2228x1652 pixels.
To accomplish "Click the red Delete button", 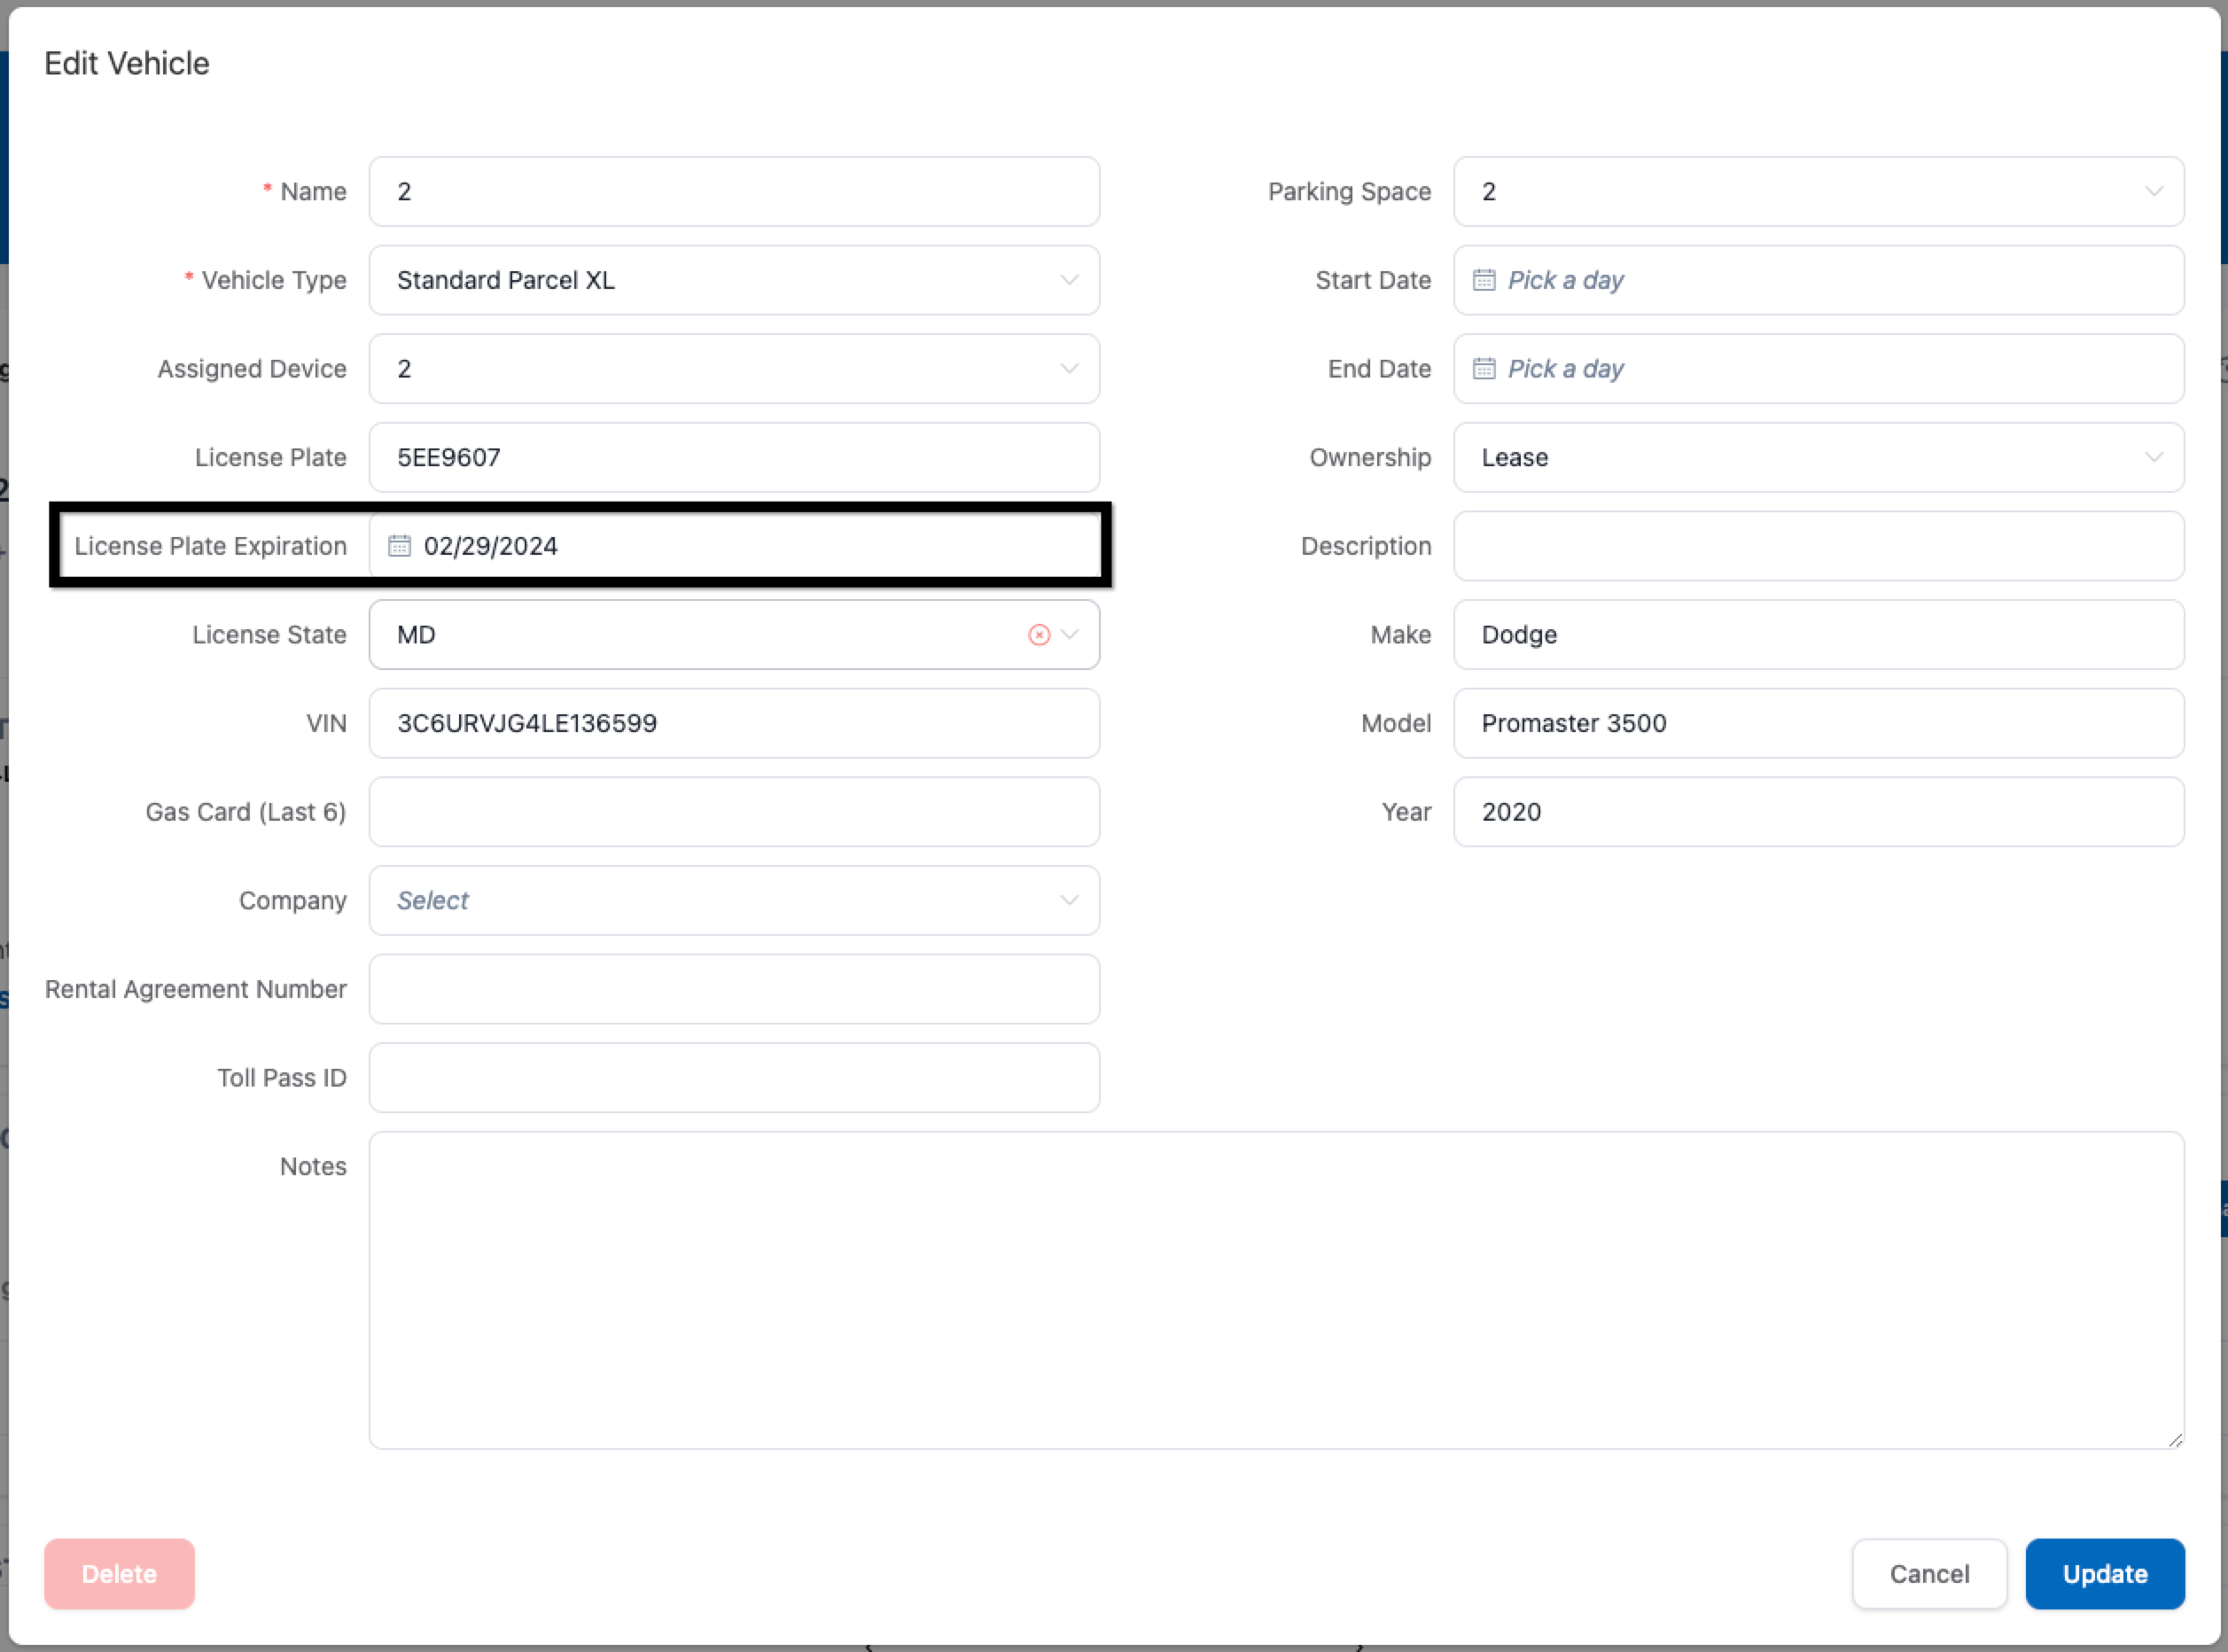I will (119, 1574).
